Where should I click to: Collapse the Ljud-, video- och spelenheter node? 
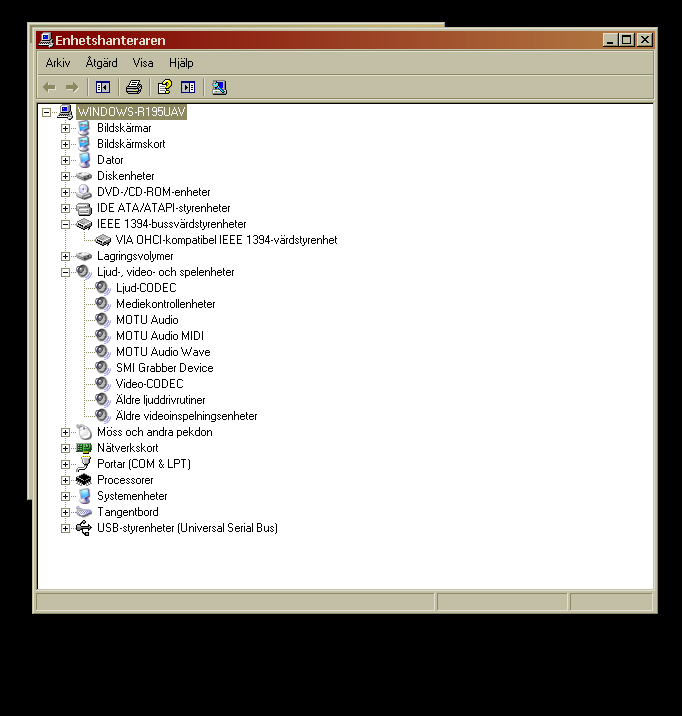[65, 272]
